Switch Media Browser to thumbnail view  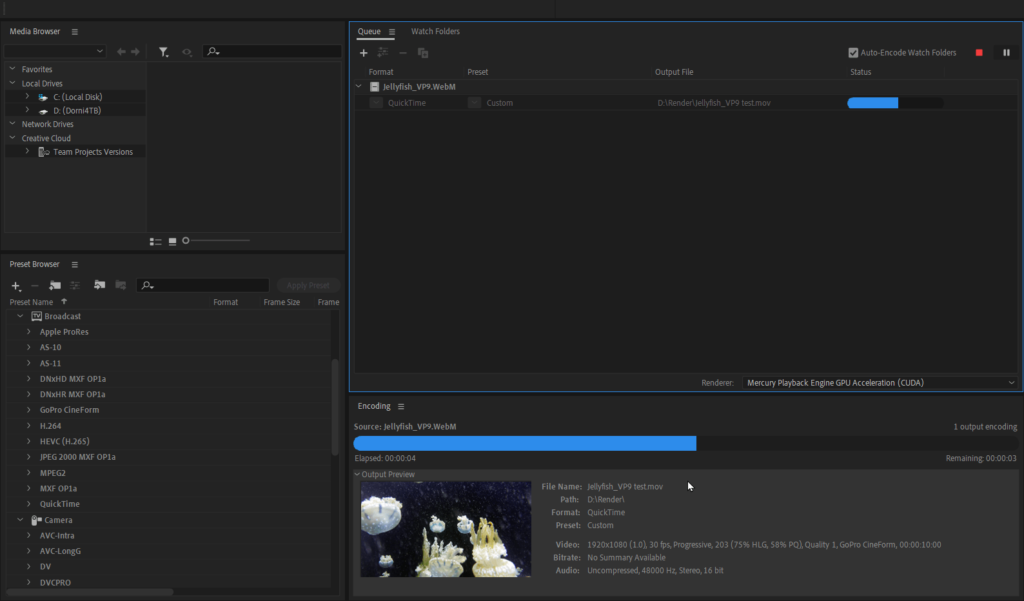click(172, 241)
